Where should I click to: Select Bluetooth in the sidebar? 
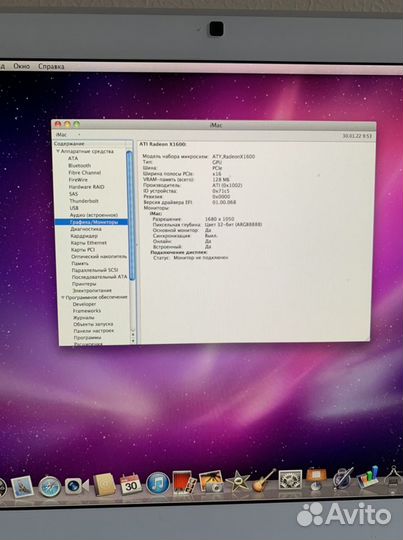pos(80,165)
